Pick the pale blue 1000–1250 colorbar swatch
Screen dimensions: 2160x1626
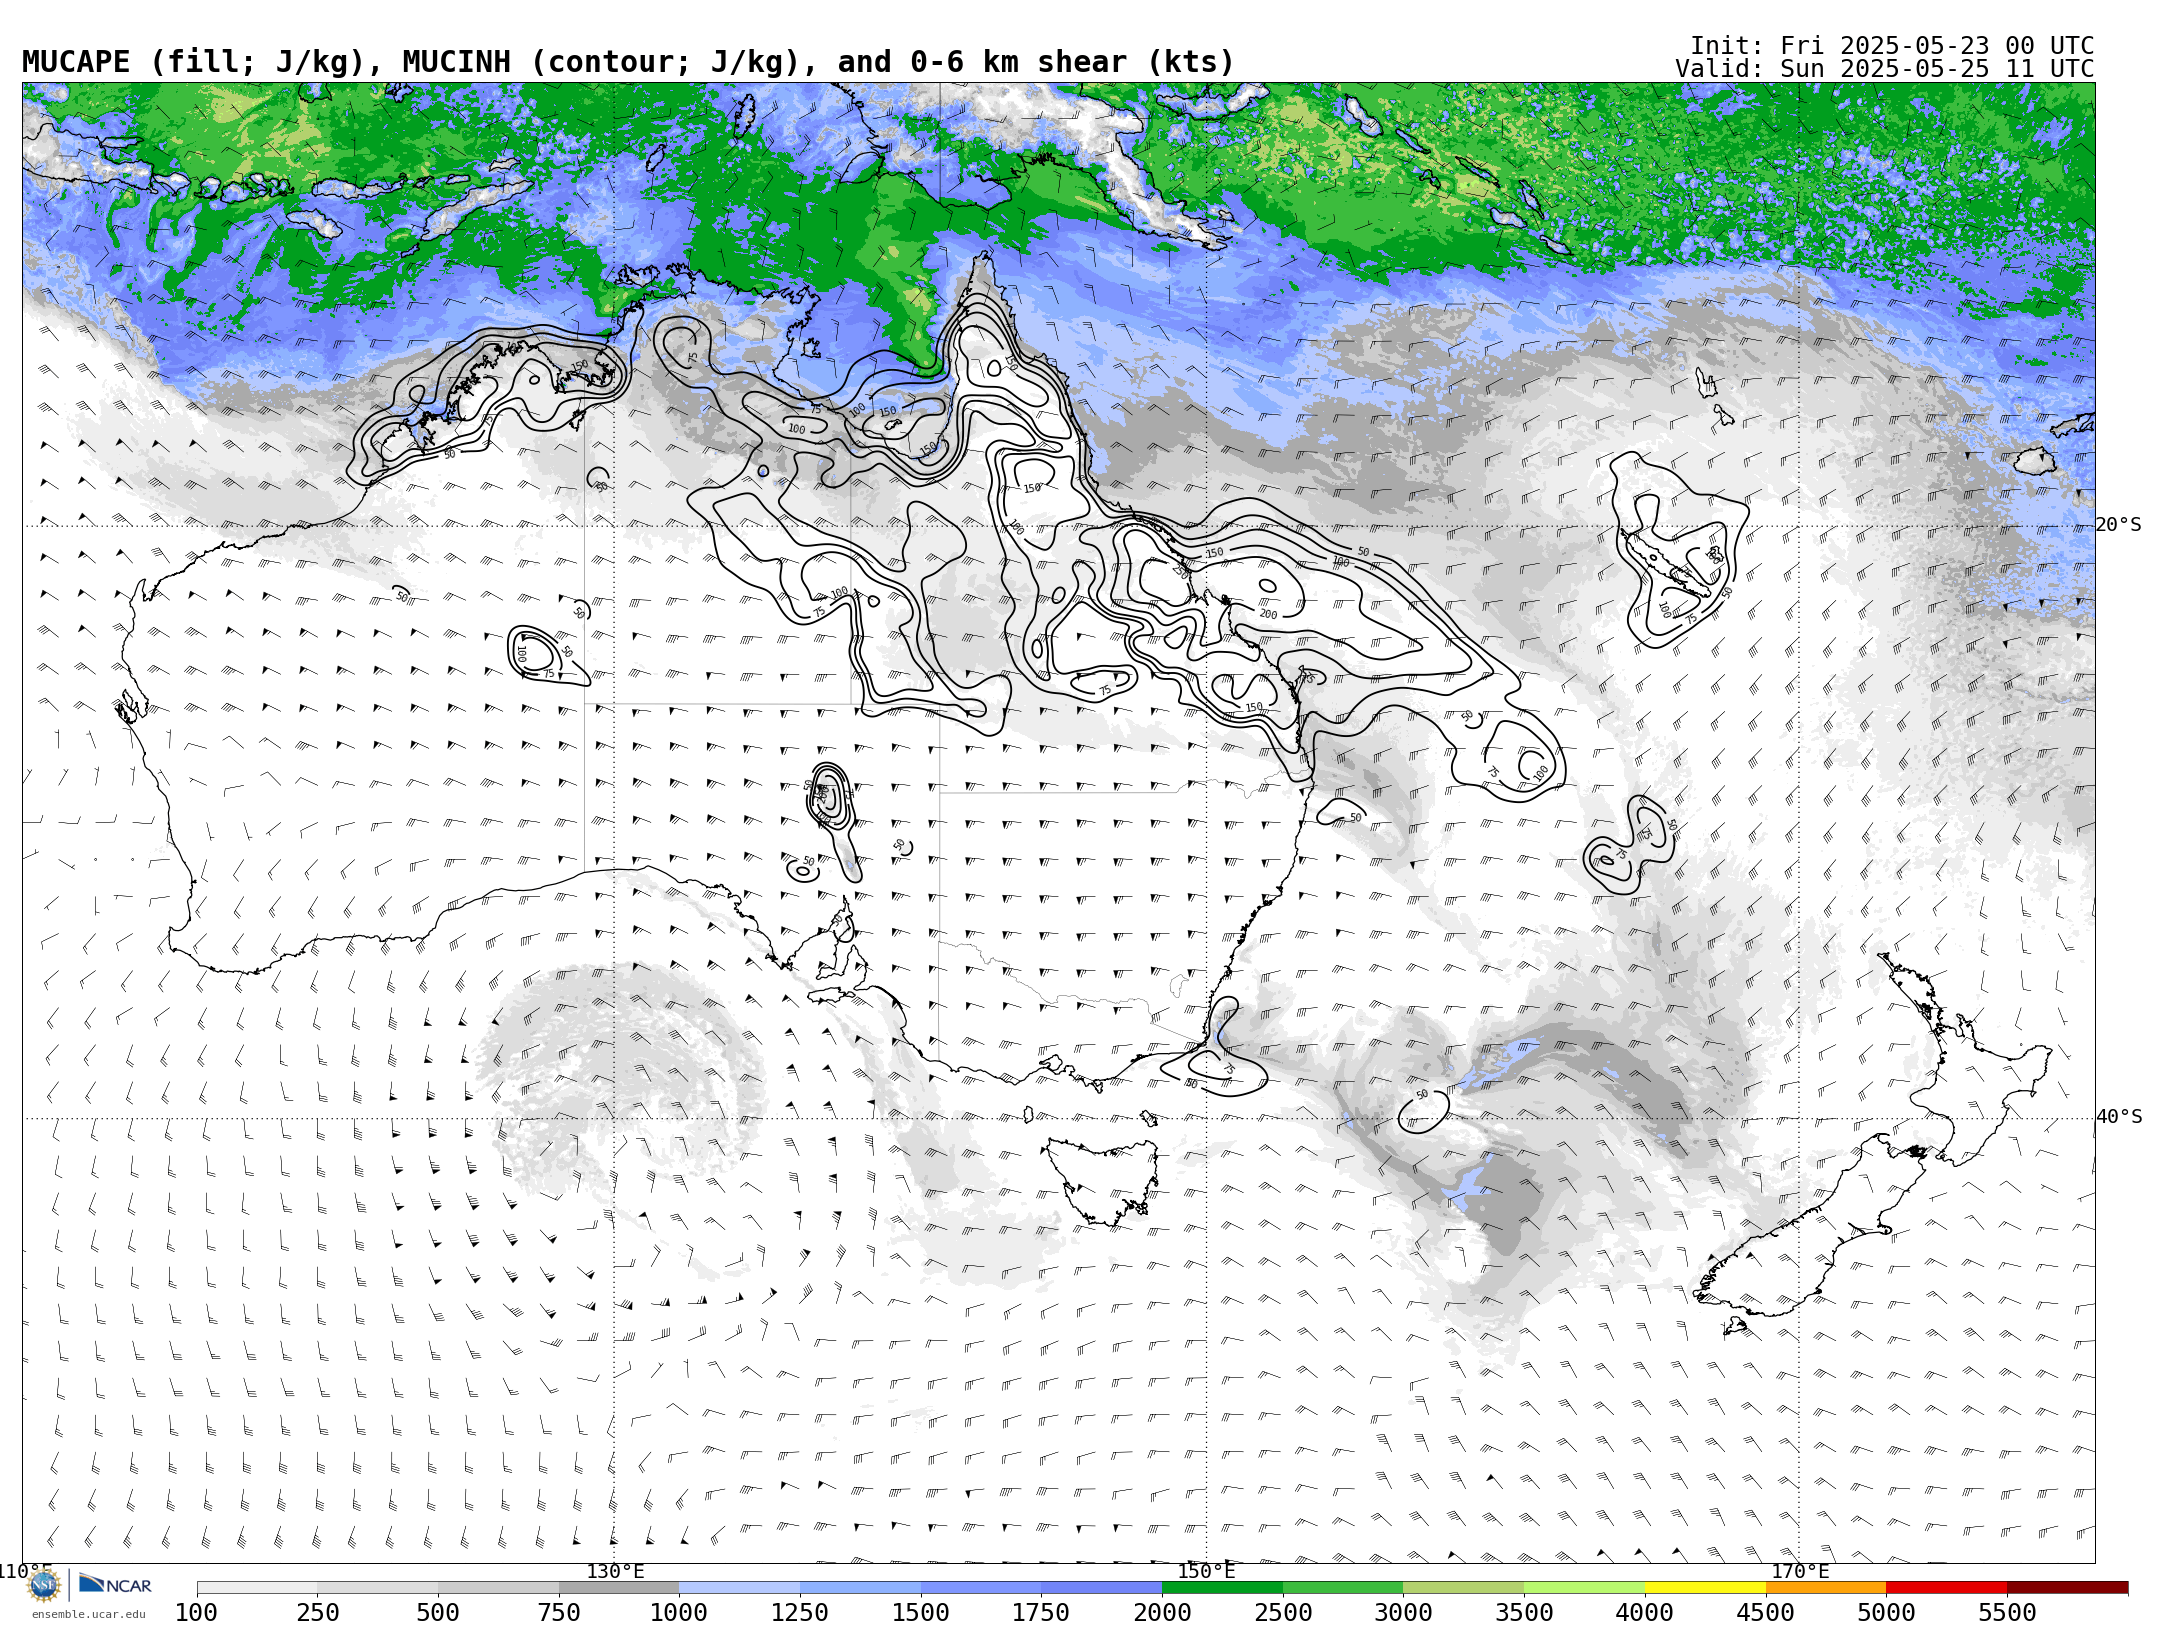pos(739,1587)
